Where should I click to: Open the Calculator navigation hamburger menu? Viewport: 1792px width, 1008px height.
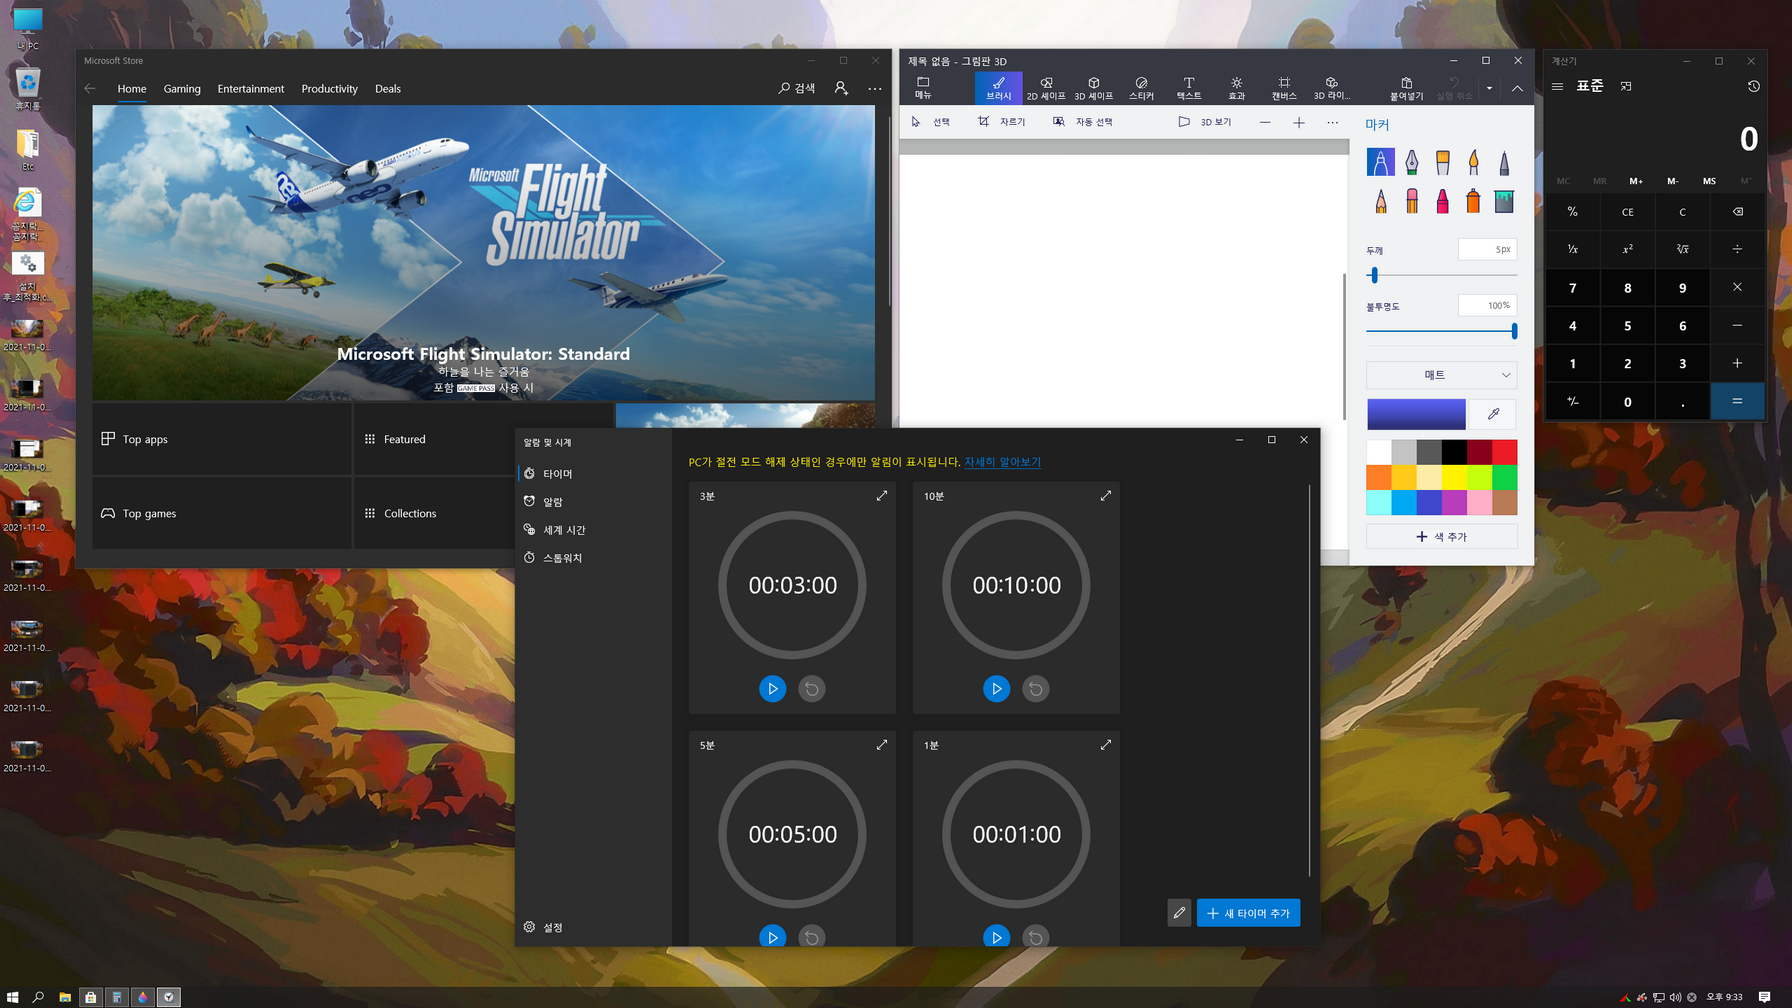tap(1557, 87)
